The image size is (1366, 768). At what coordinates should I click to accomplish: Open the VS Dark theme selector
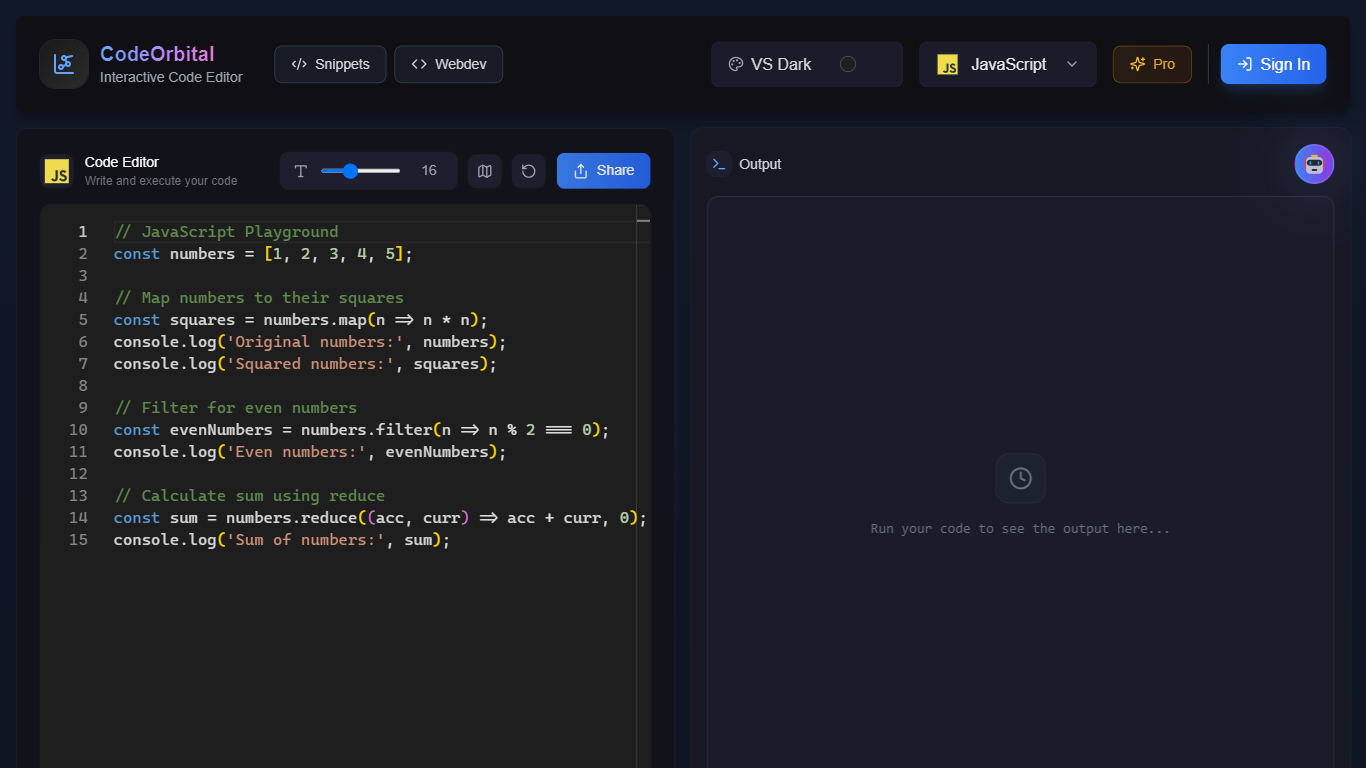[x=807, y=64]
